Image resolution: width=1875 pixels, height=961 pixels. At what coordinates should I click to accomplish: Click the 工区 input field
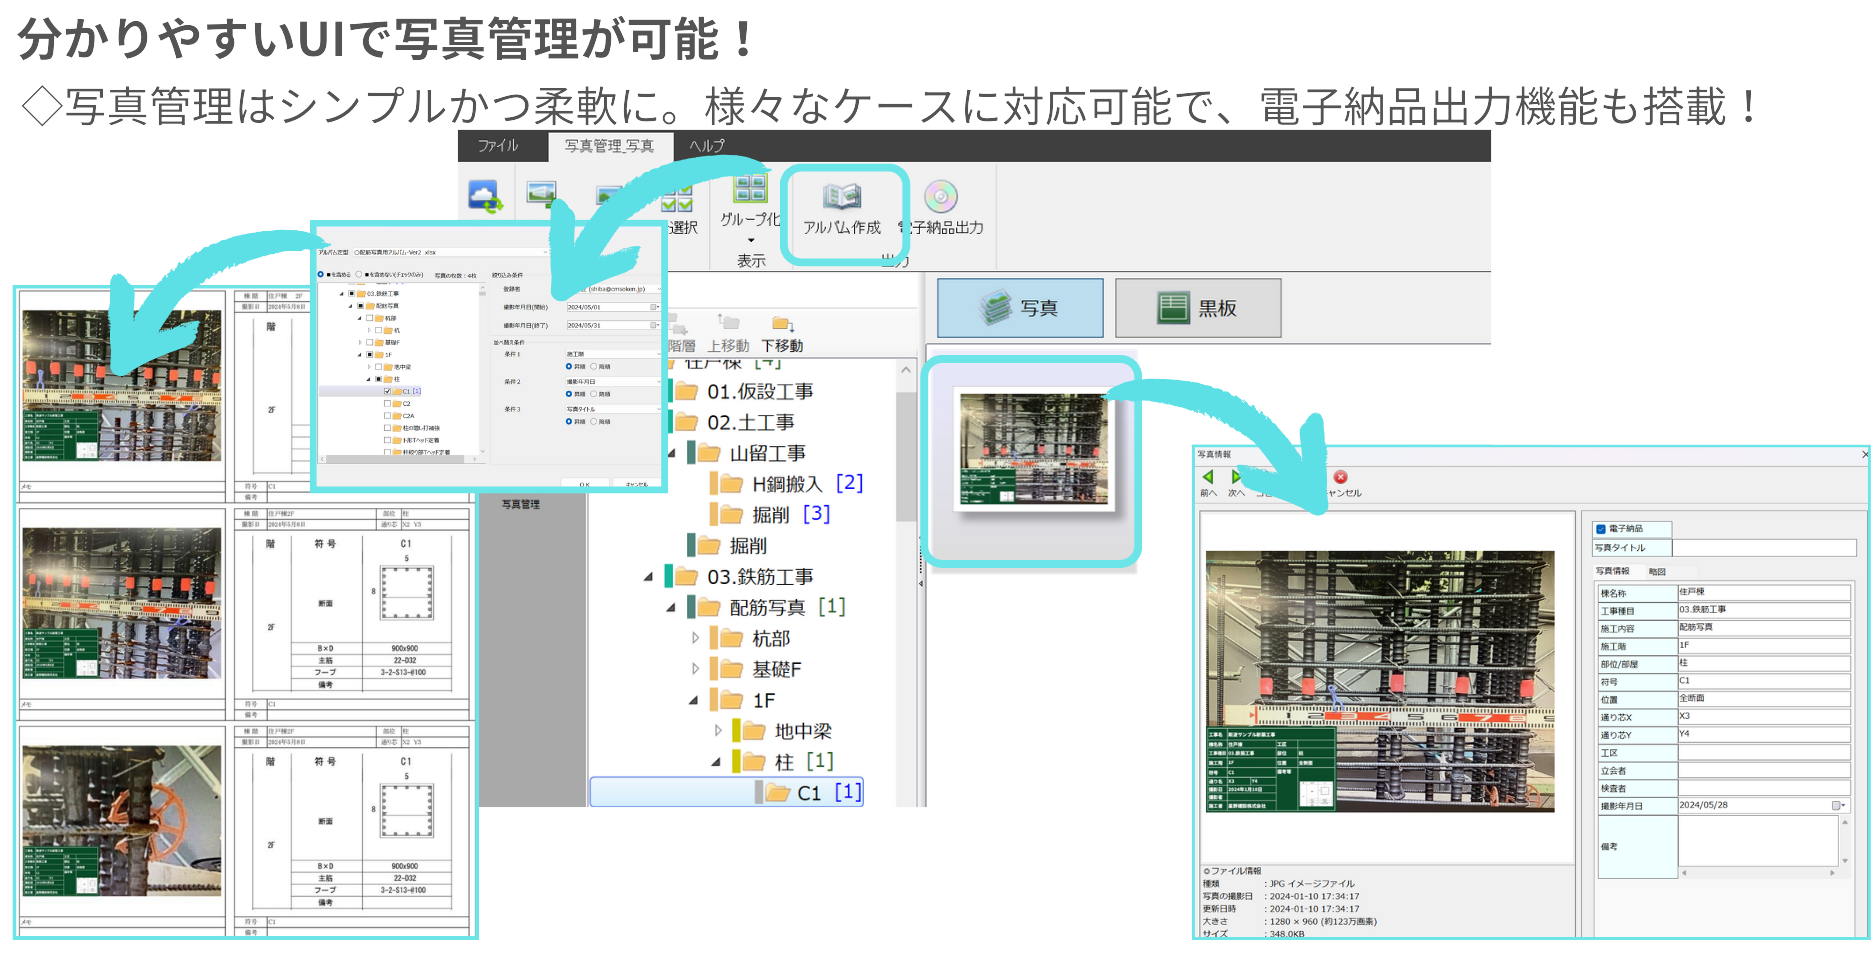tap(1764, 753)
